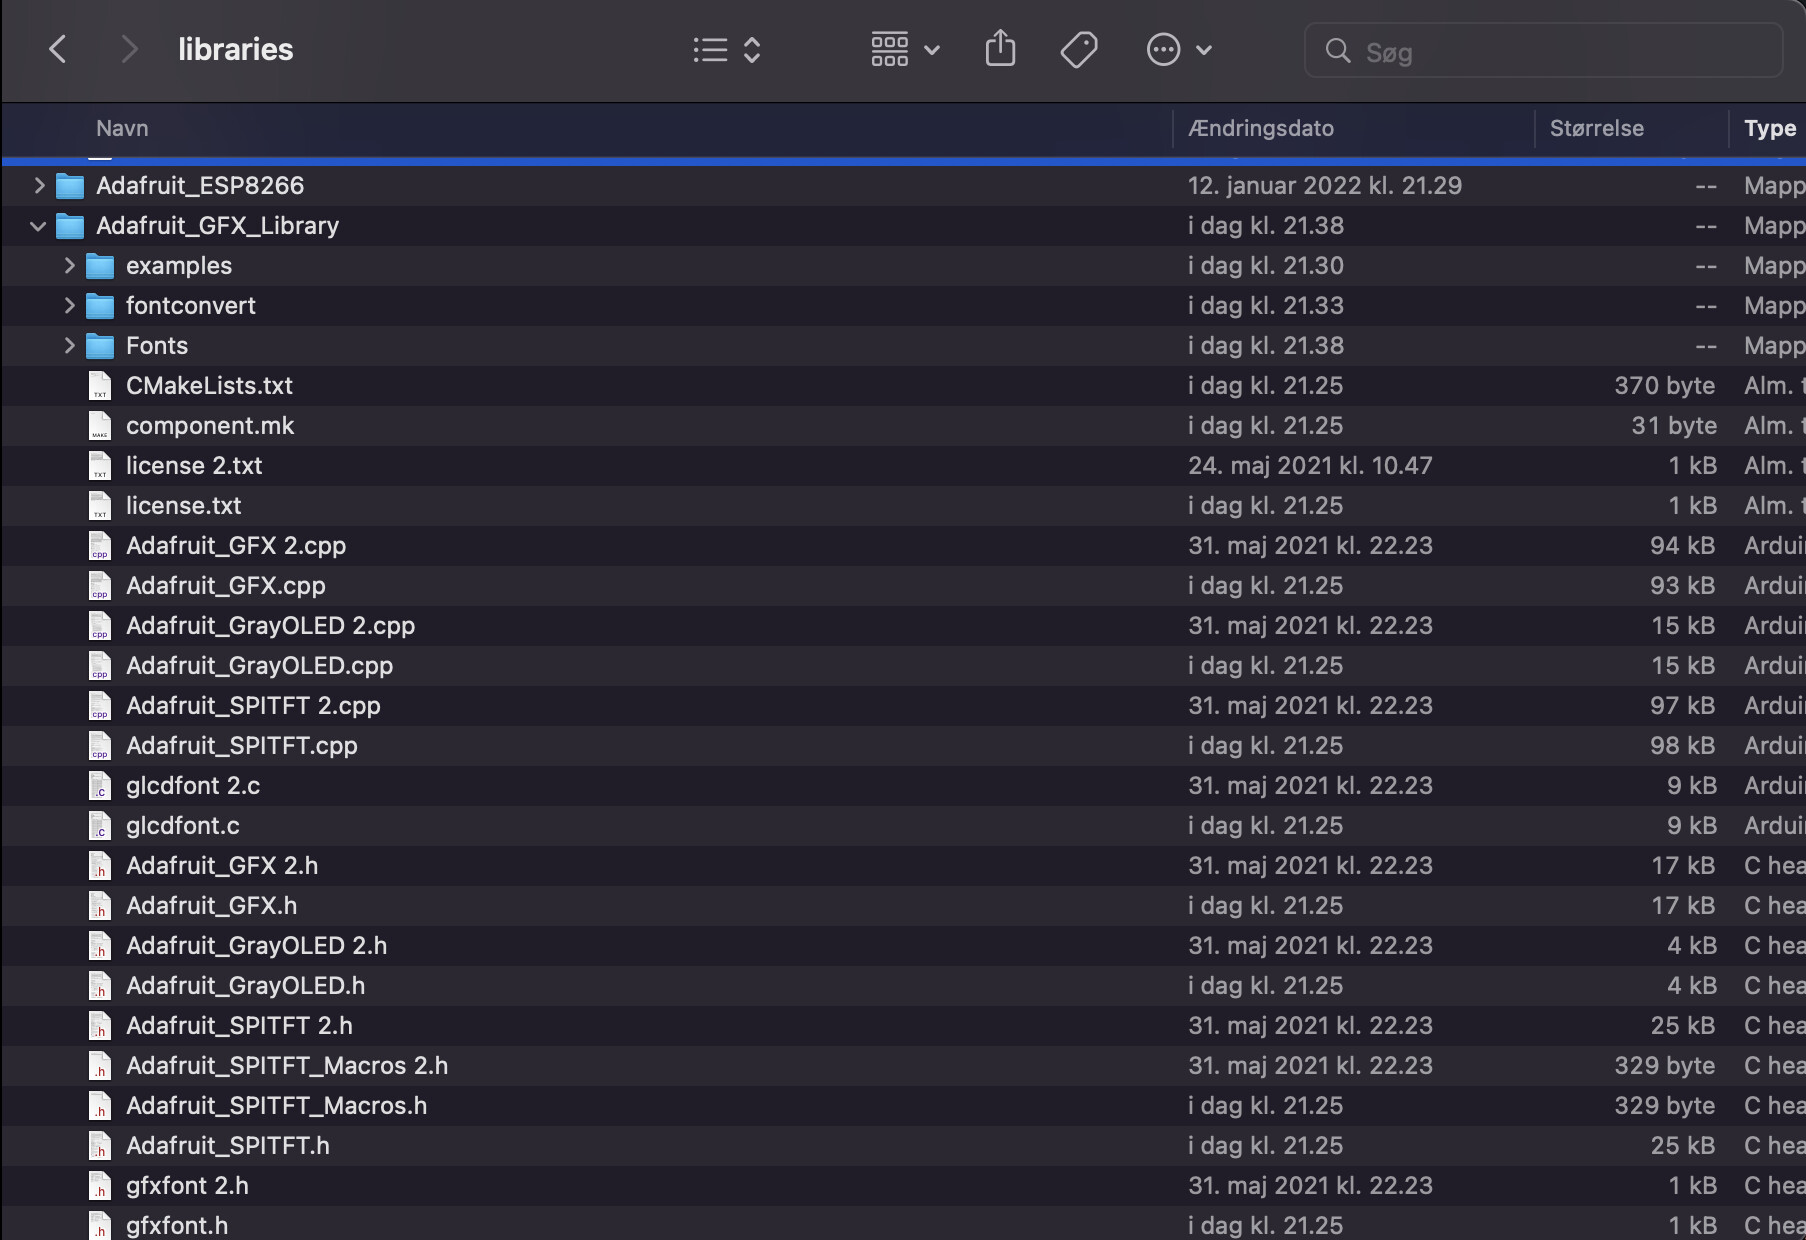1806x1240 pixels.
Task: Click the license 2.txt file name
Action: pos(194,465)
